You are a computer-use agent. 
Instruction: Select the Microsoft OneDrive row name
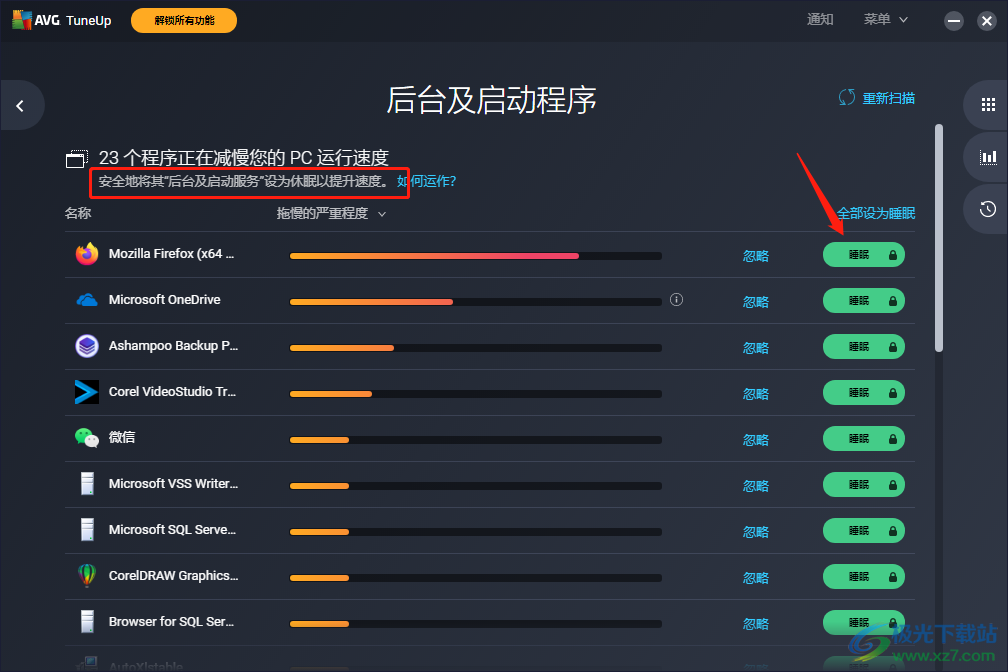tap(165, 300)
